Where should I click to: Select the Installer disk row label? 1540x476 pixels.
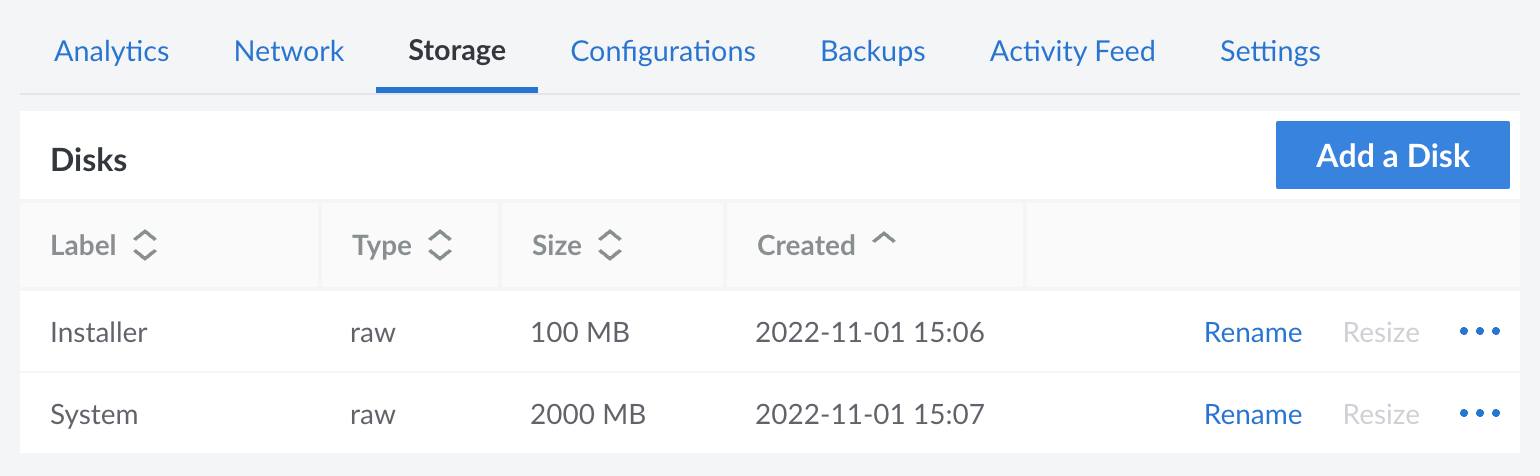(99, 333)
